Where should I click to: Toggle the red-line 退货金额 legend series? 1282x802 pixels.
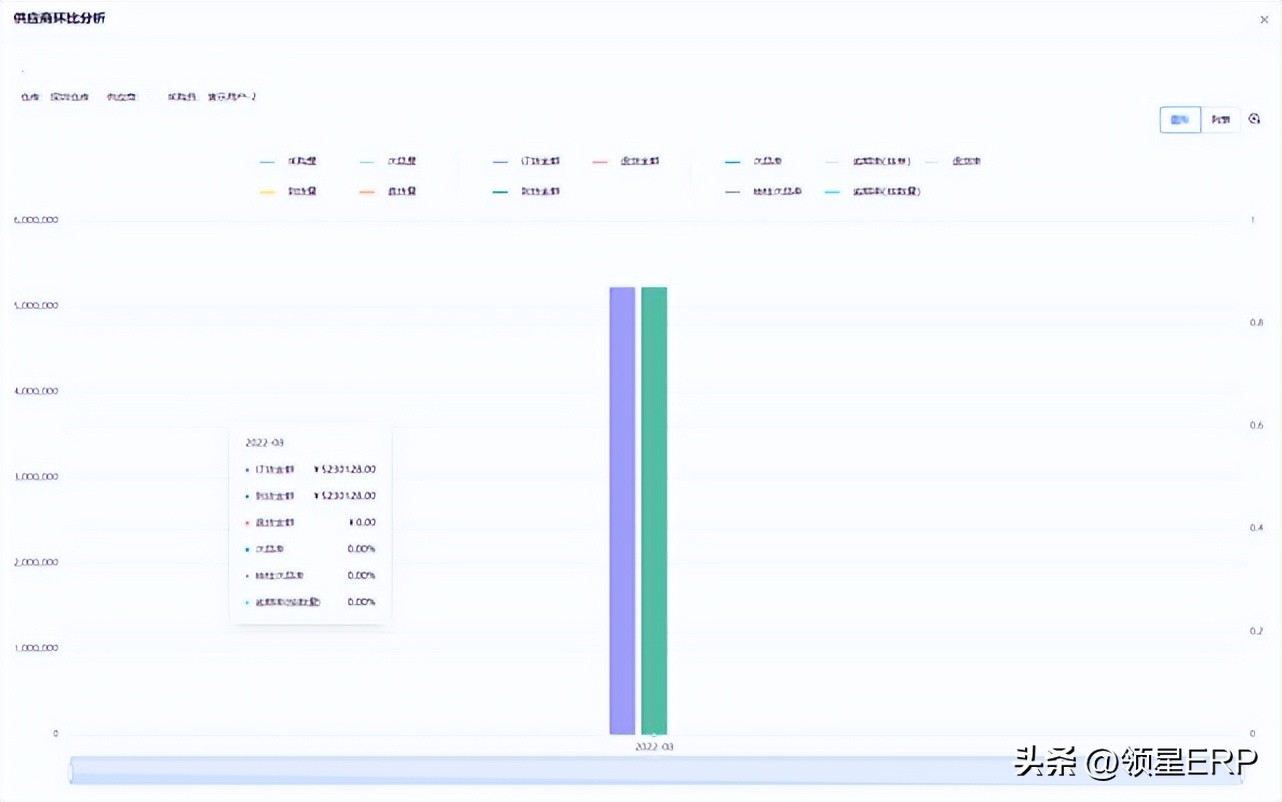[626, 161]
